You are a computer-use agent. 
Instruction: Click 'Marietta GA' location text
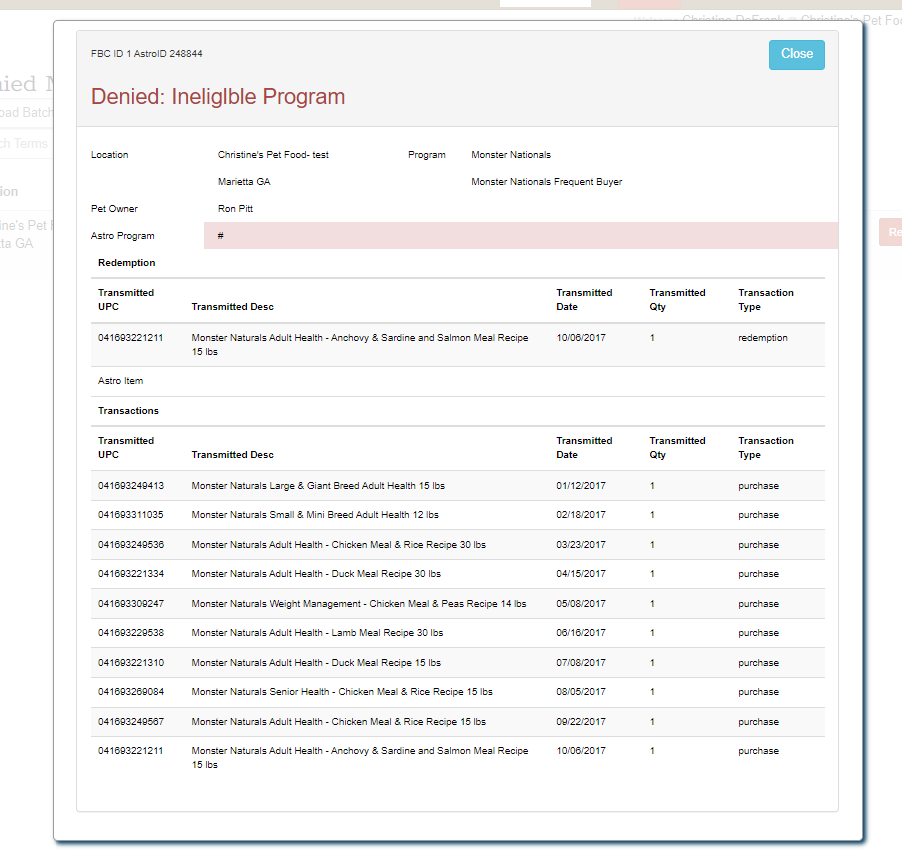coord(244,182)
